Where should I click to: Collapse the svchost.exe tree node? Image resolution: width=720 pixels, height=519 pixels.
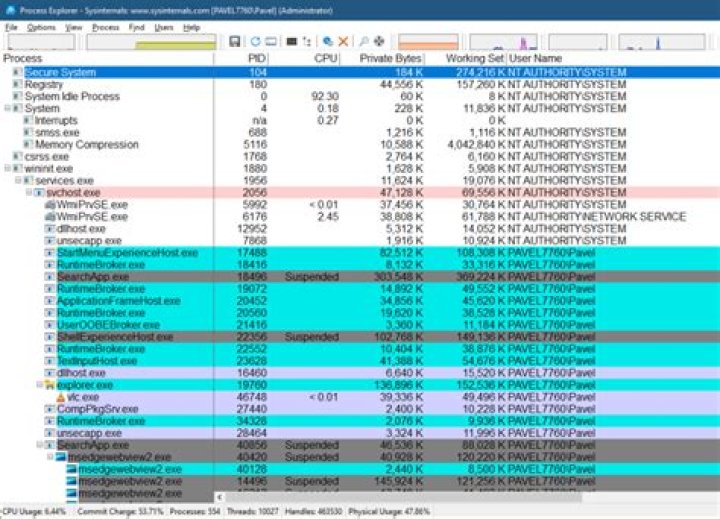pyautogui.click(x=29, y=192)
